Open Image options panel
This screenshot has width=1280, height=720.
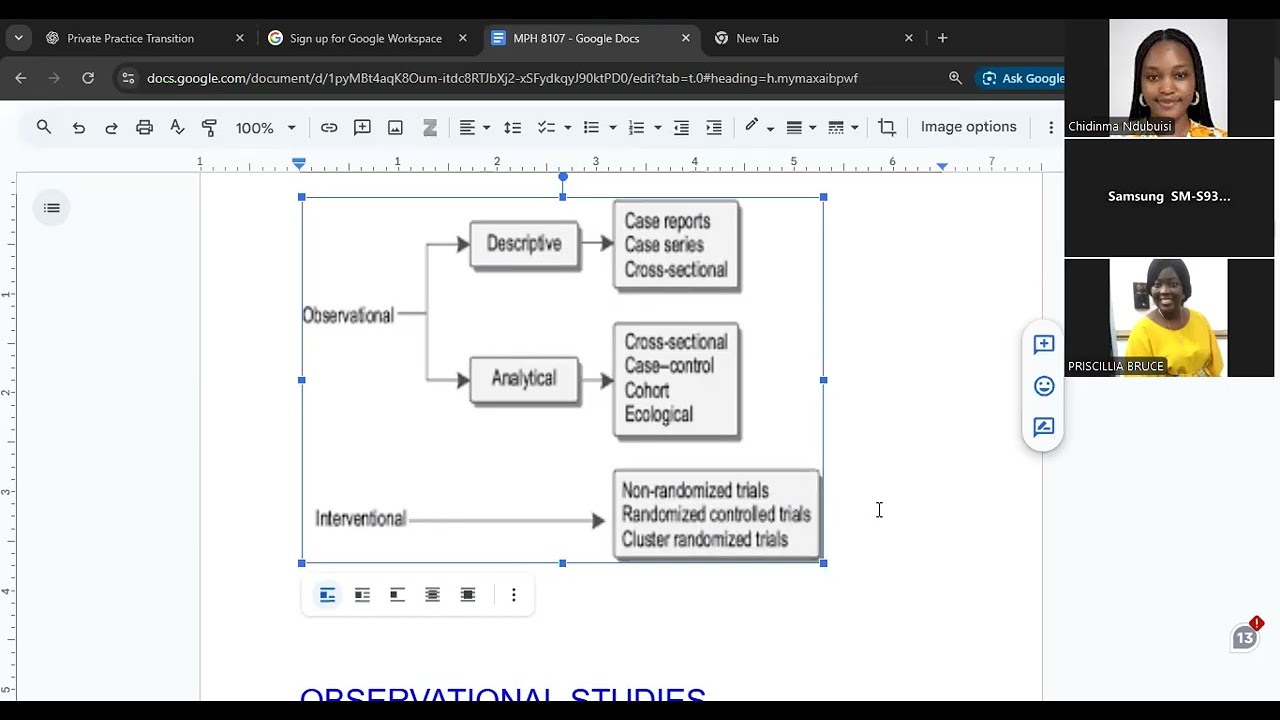click(968, 127)
